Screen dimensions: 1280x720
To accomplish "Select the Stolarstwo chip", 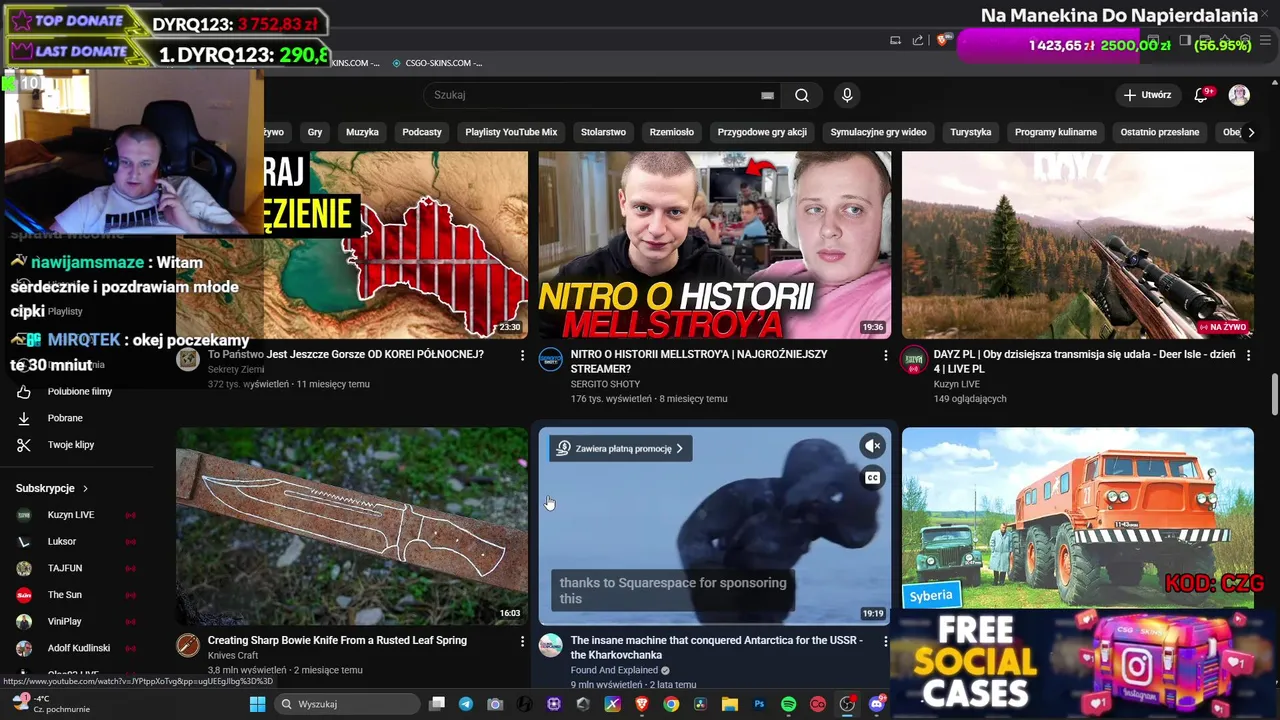I will pyautogui.click(x=603, y=132).
